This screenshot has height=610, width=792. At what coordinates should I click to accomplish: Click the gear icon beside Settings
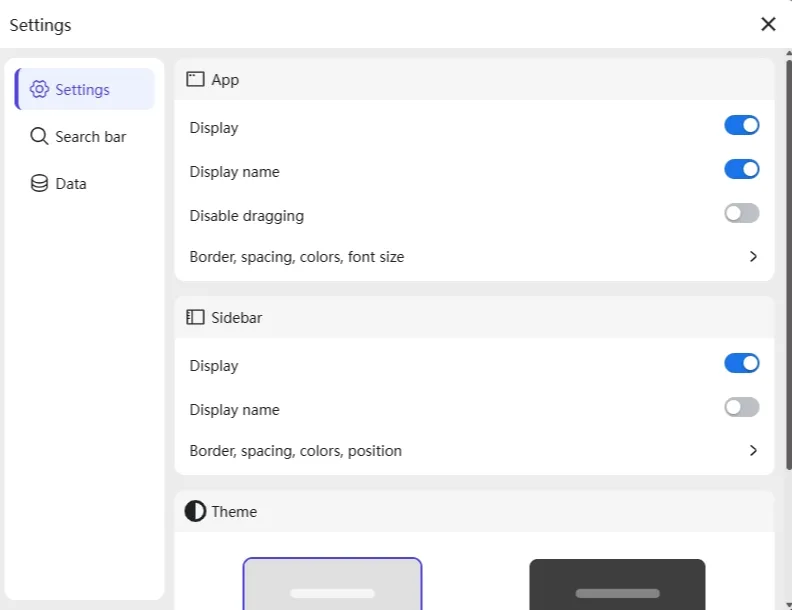[39, 89]
